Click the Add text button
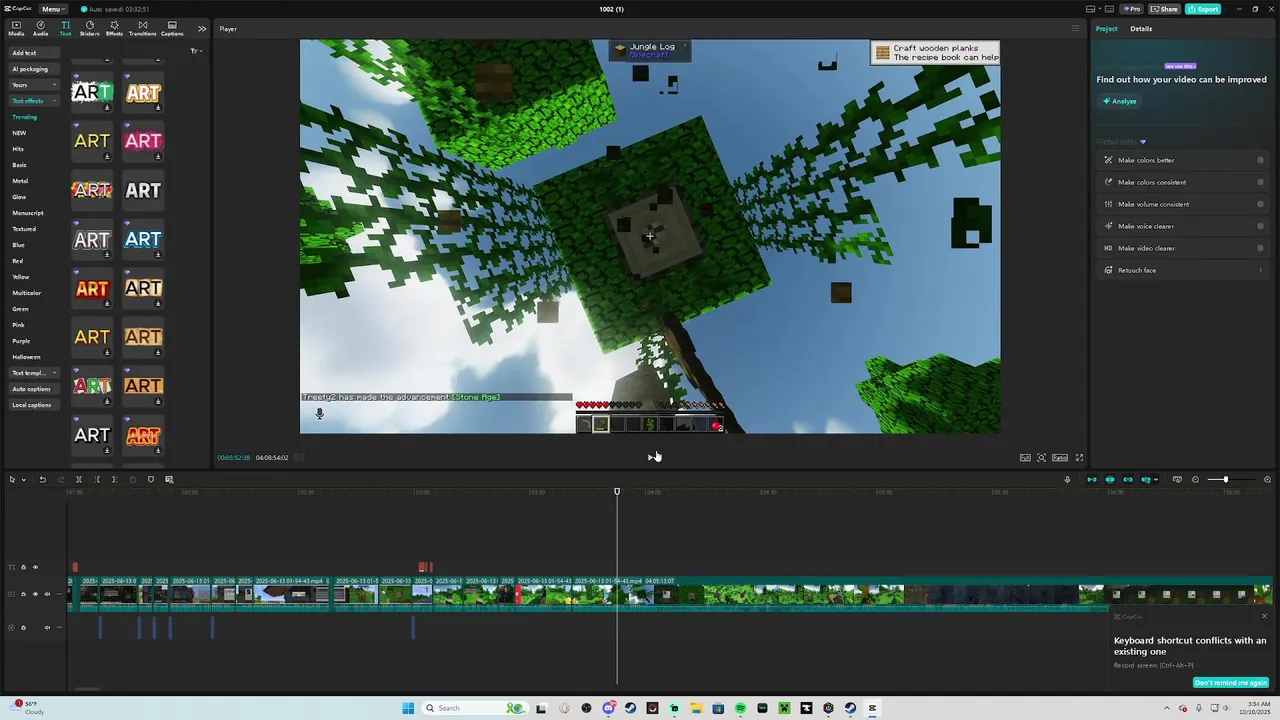 [x=34, y=53]
